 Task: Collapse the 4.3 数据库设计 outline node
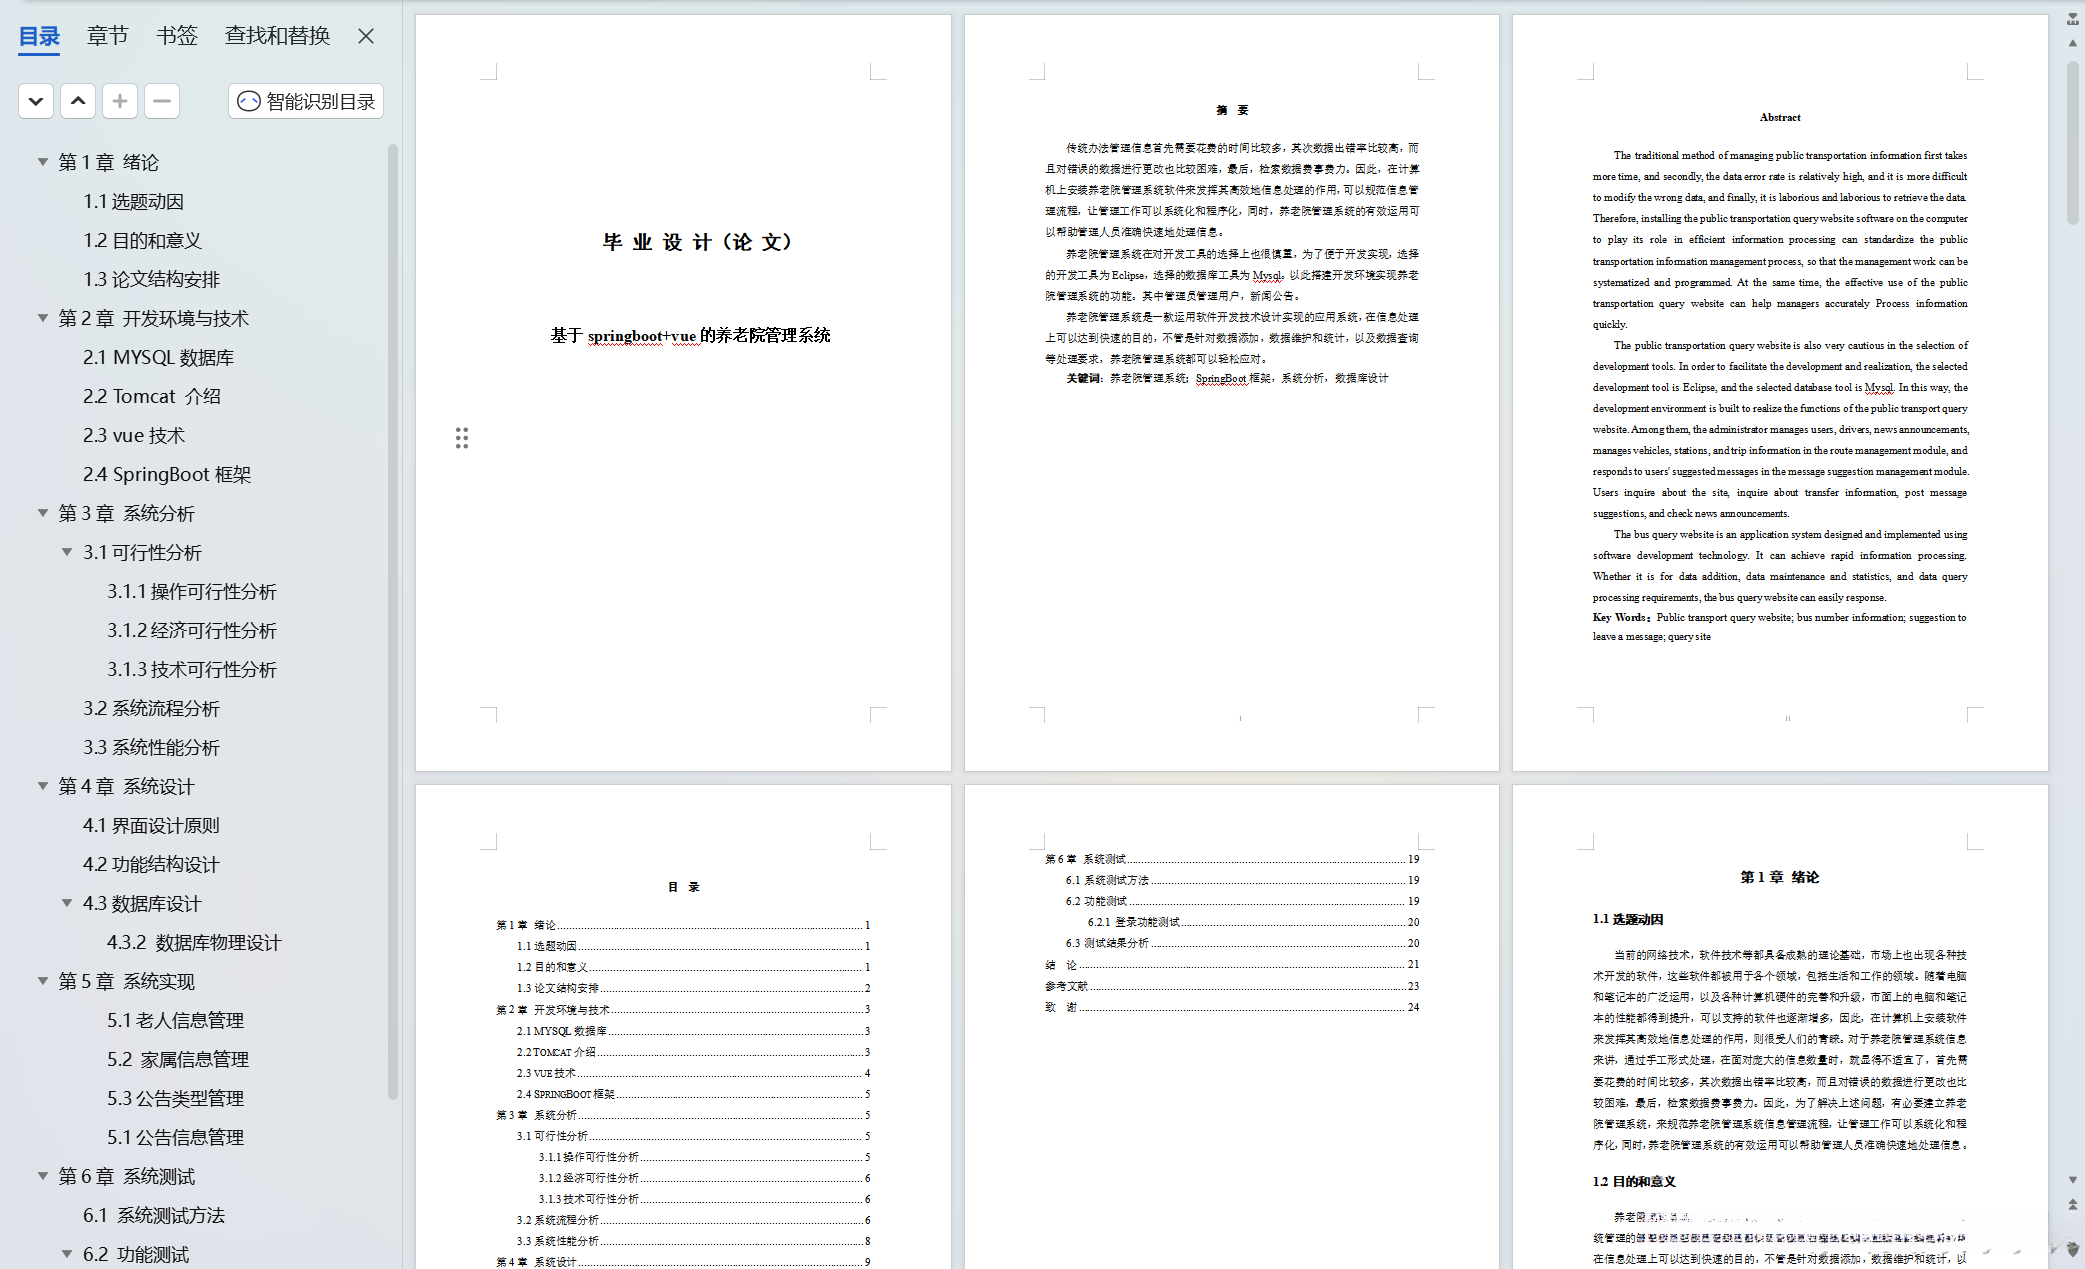[67, 903]
